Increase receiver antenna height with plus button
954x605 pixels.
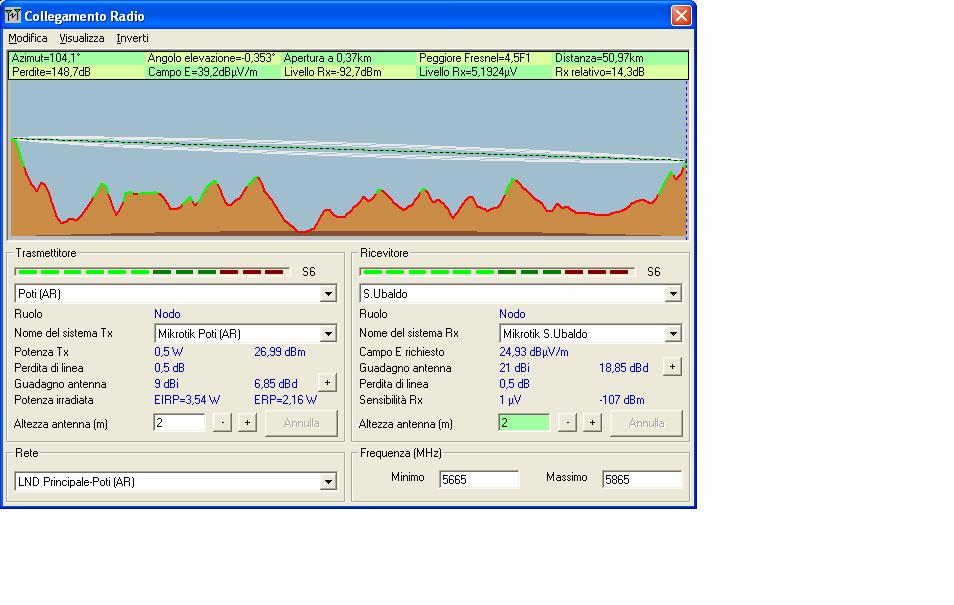pyautogui.click(x=592, y=422)
